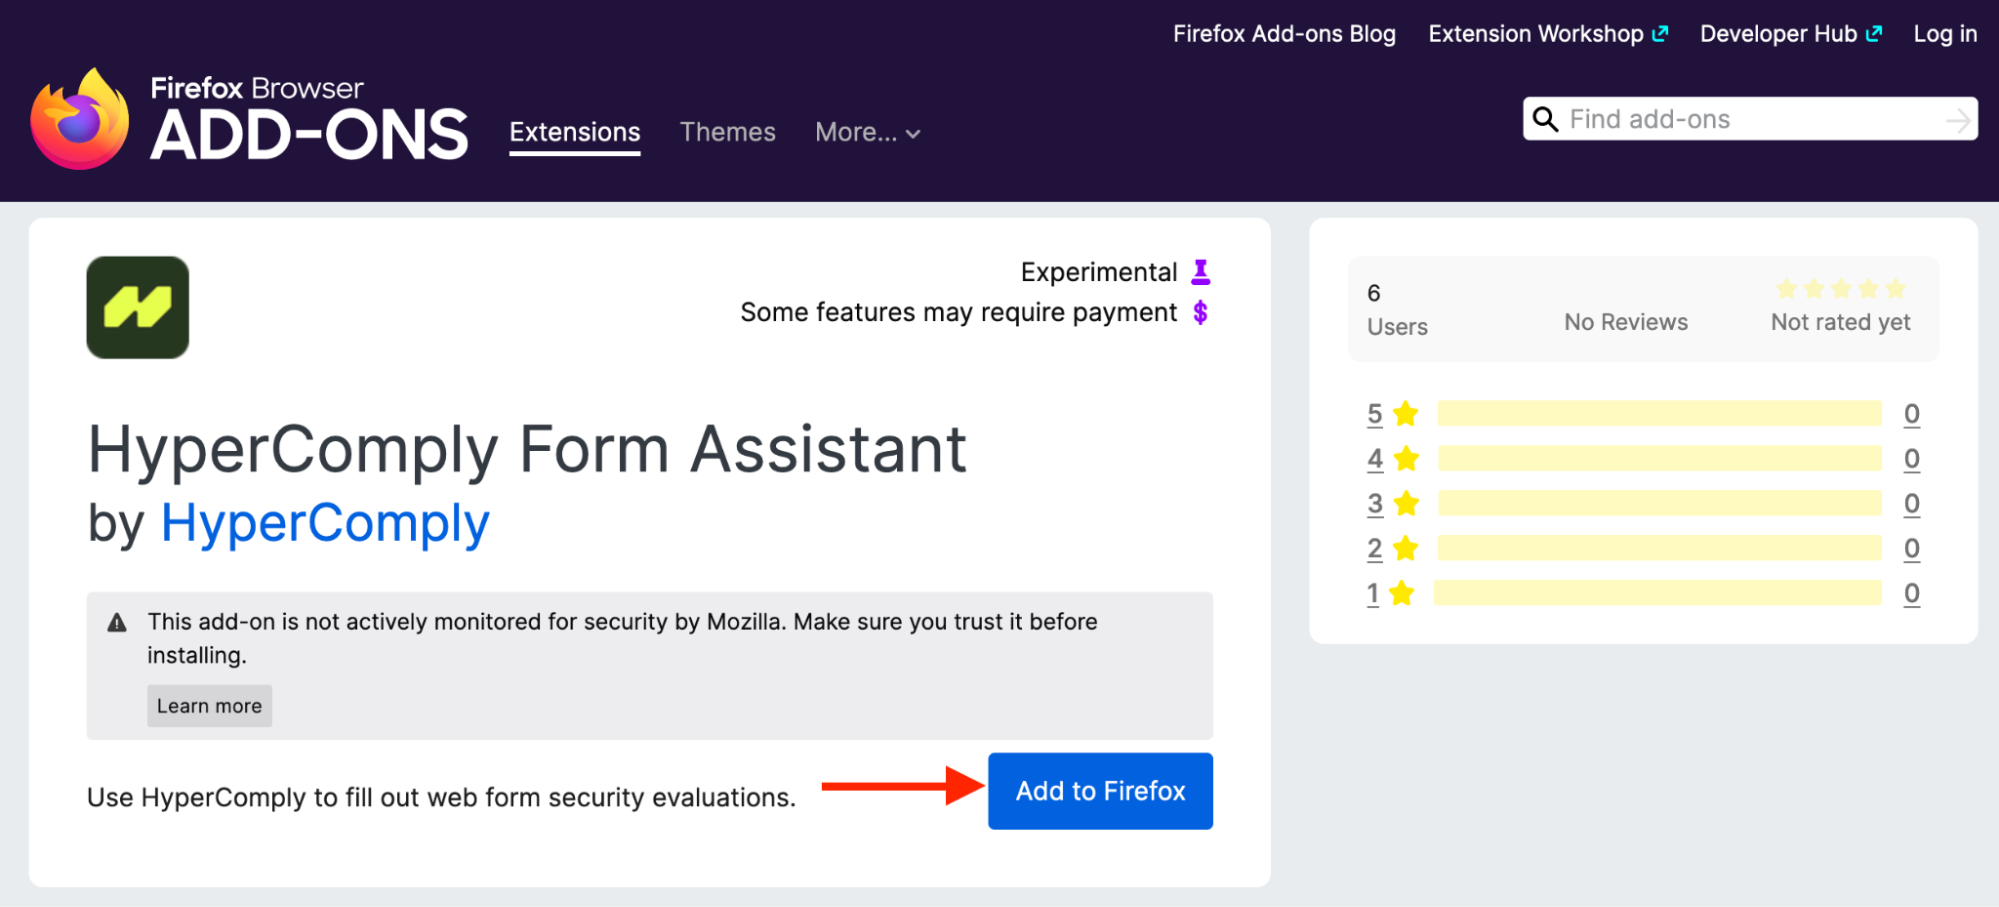Click the star next to 3 rating
This screenshot has width=1999, height=907.
tap(1406, 503)
